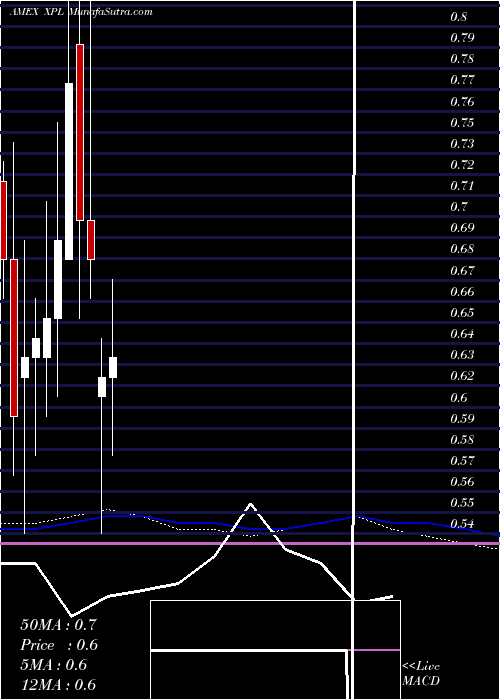Image resolution: width=500 pixels, height=700 pixels.
Task: Click the 0.77 price axis label
Action: click(x=462, y=80)
